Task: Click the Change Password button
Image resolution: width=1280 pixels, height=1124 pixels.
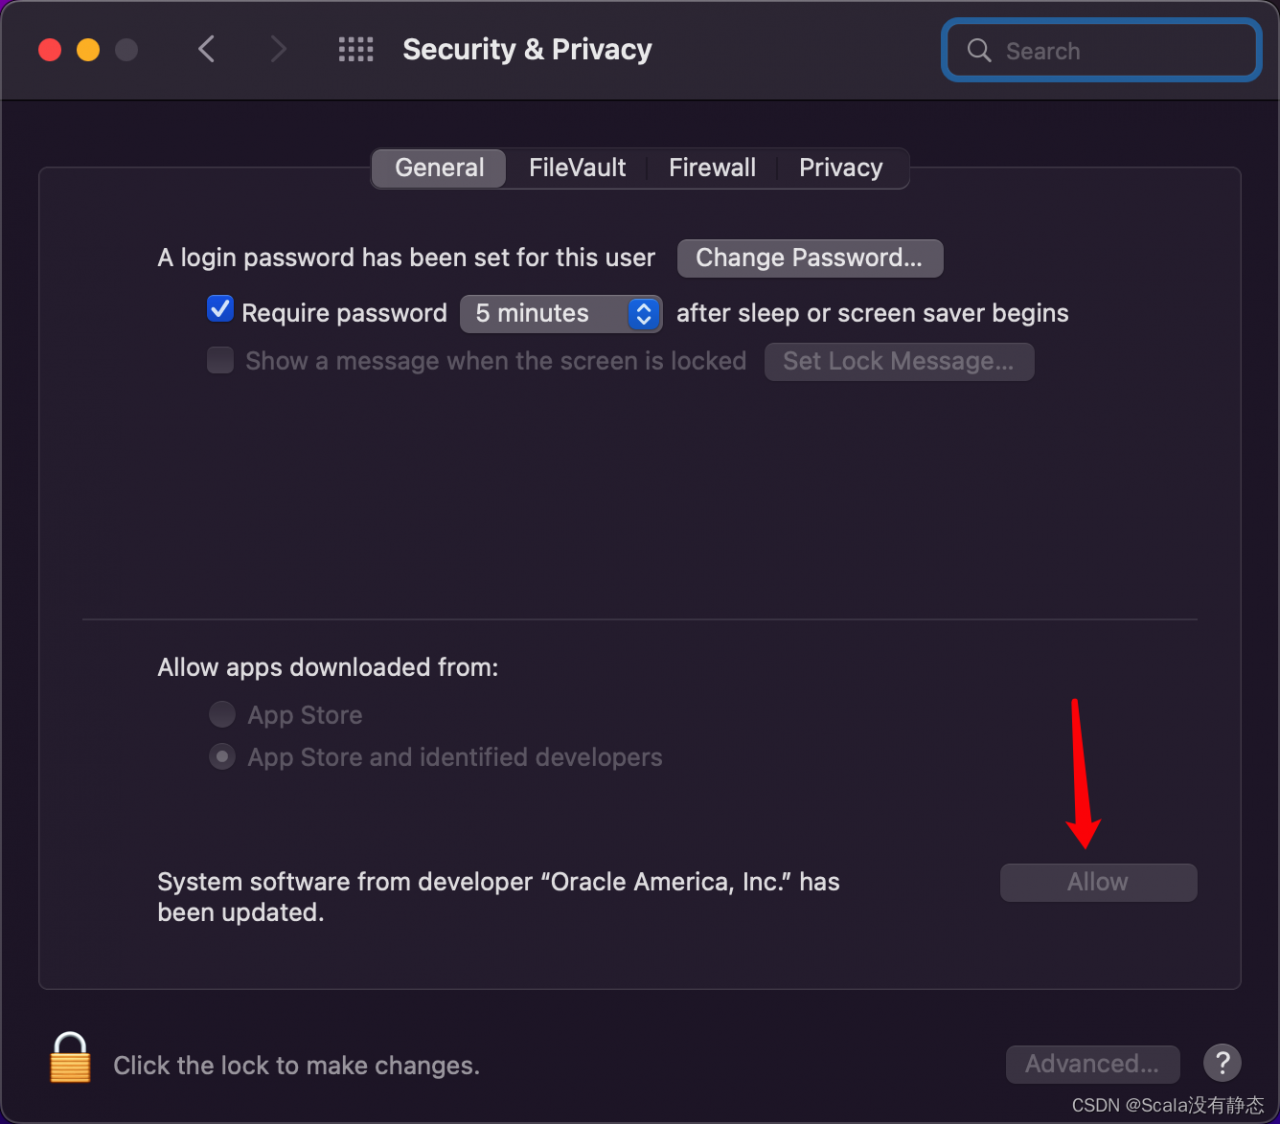Action: [810, 258]
